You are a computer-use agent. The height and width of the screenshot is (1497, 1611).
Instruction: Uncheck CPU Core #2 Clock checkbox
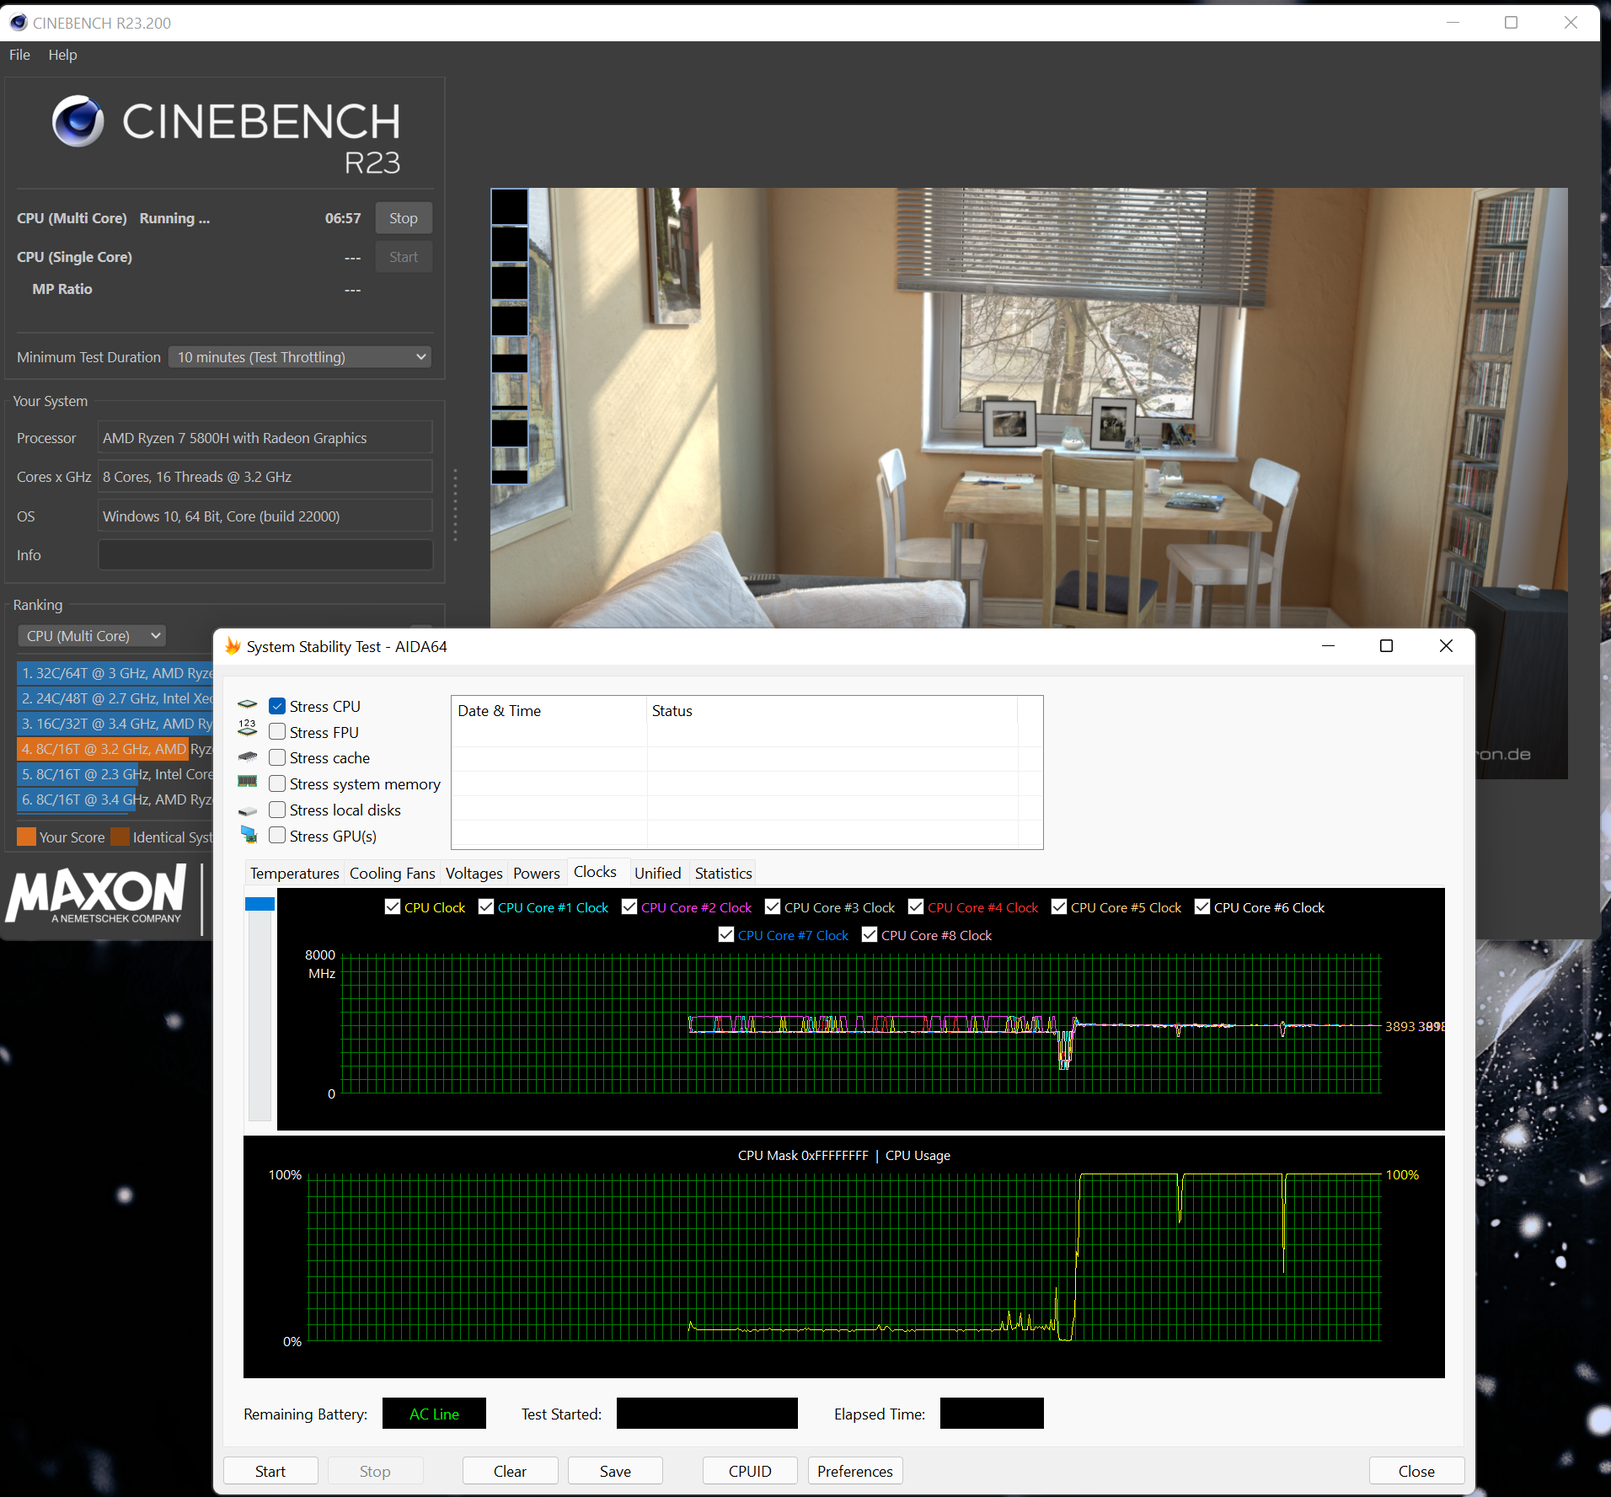[629, 907]
